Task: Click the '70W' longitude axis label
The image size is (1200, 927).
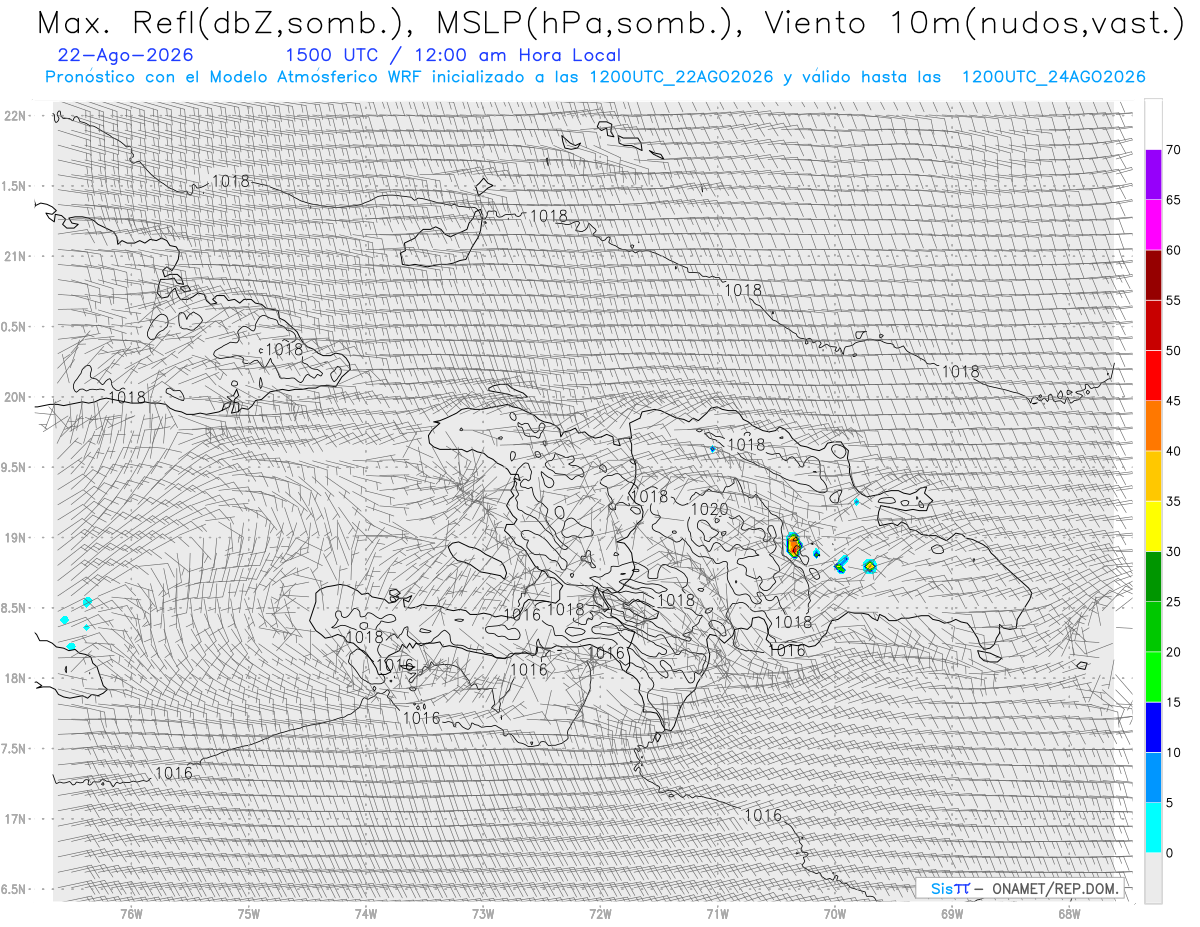Action: point(835,913)
